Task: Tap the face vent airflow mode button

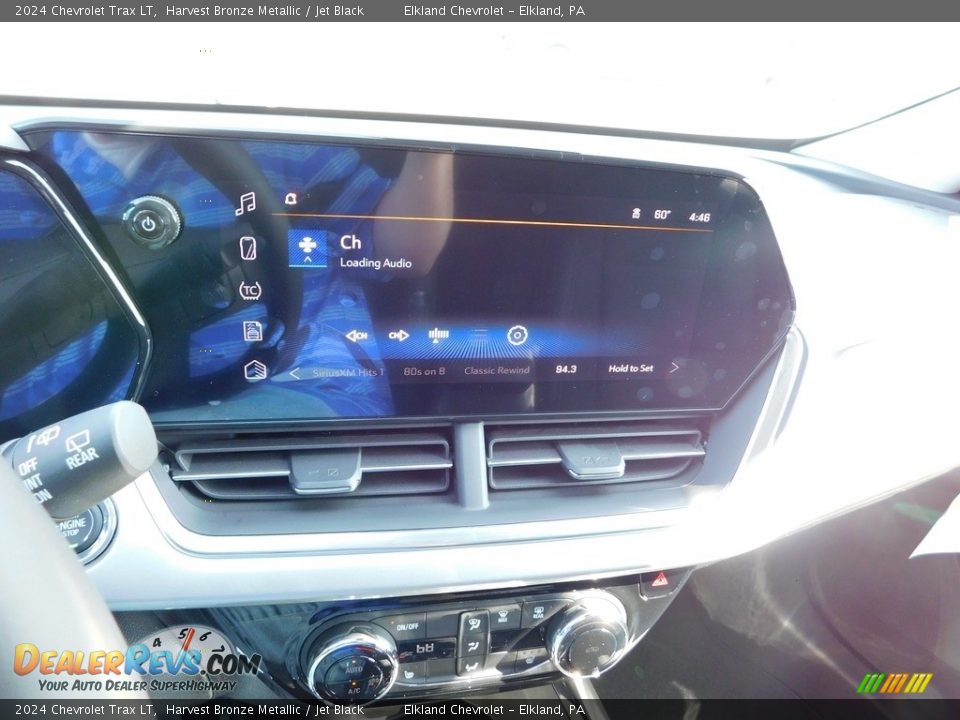Action: tap(474, 647)
